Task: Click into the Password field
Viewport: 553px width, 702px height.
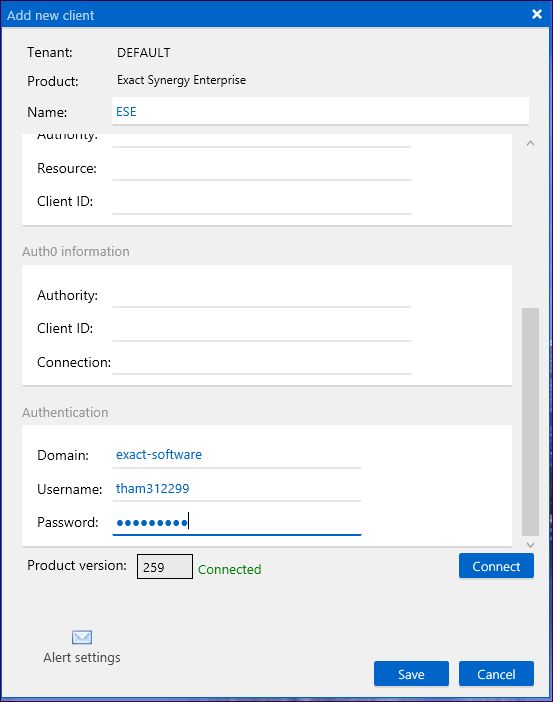Action: pos(237,522)
